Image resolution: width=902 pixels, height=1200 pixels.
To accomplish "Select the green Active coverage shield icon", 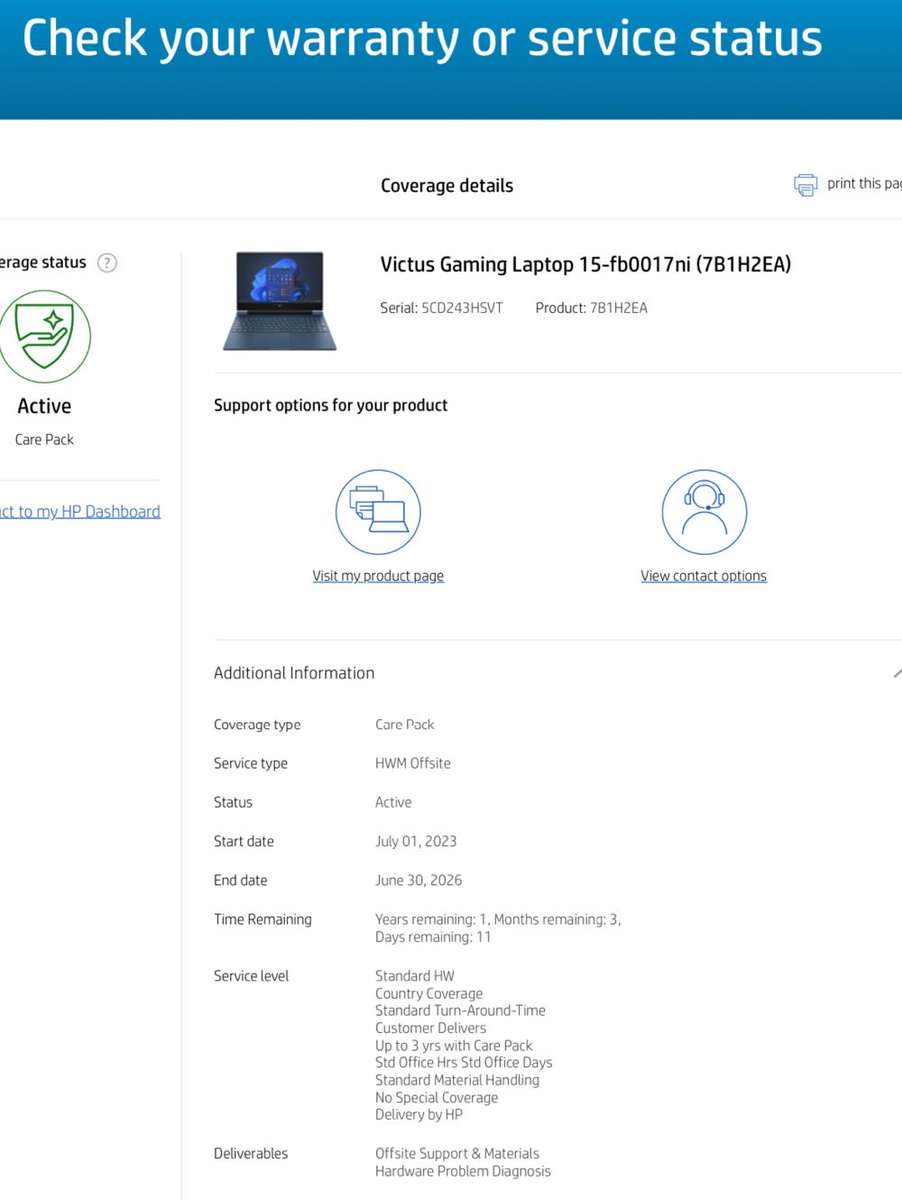I will pos(44,337).
